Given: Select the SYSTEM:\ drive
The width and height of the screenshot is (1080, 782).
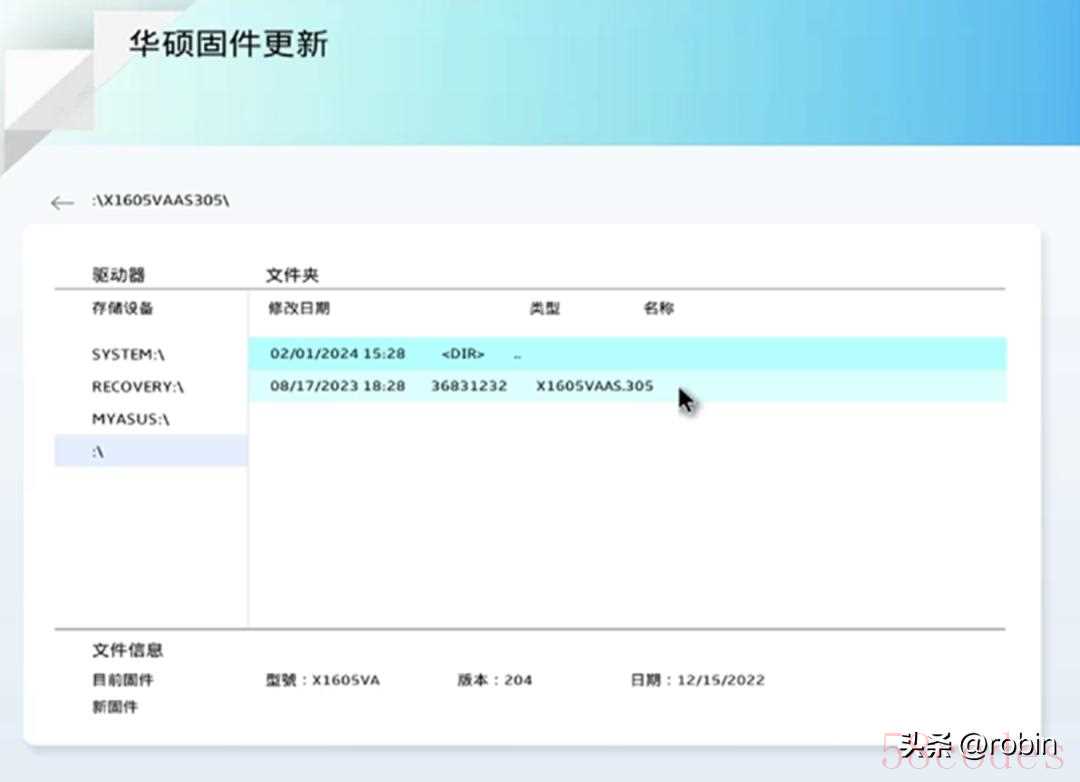Looking at the screenshot, I should point(127,355).
